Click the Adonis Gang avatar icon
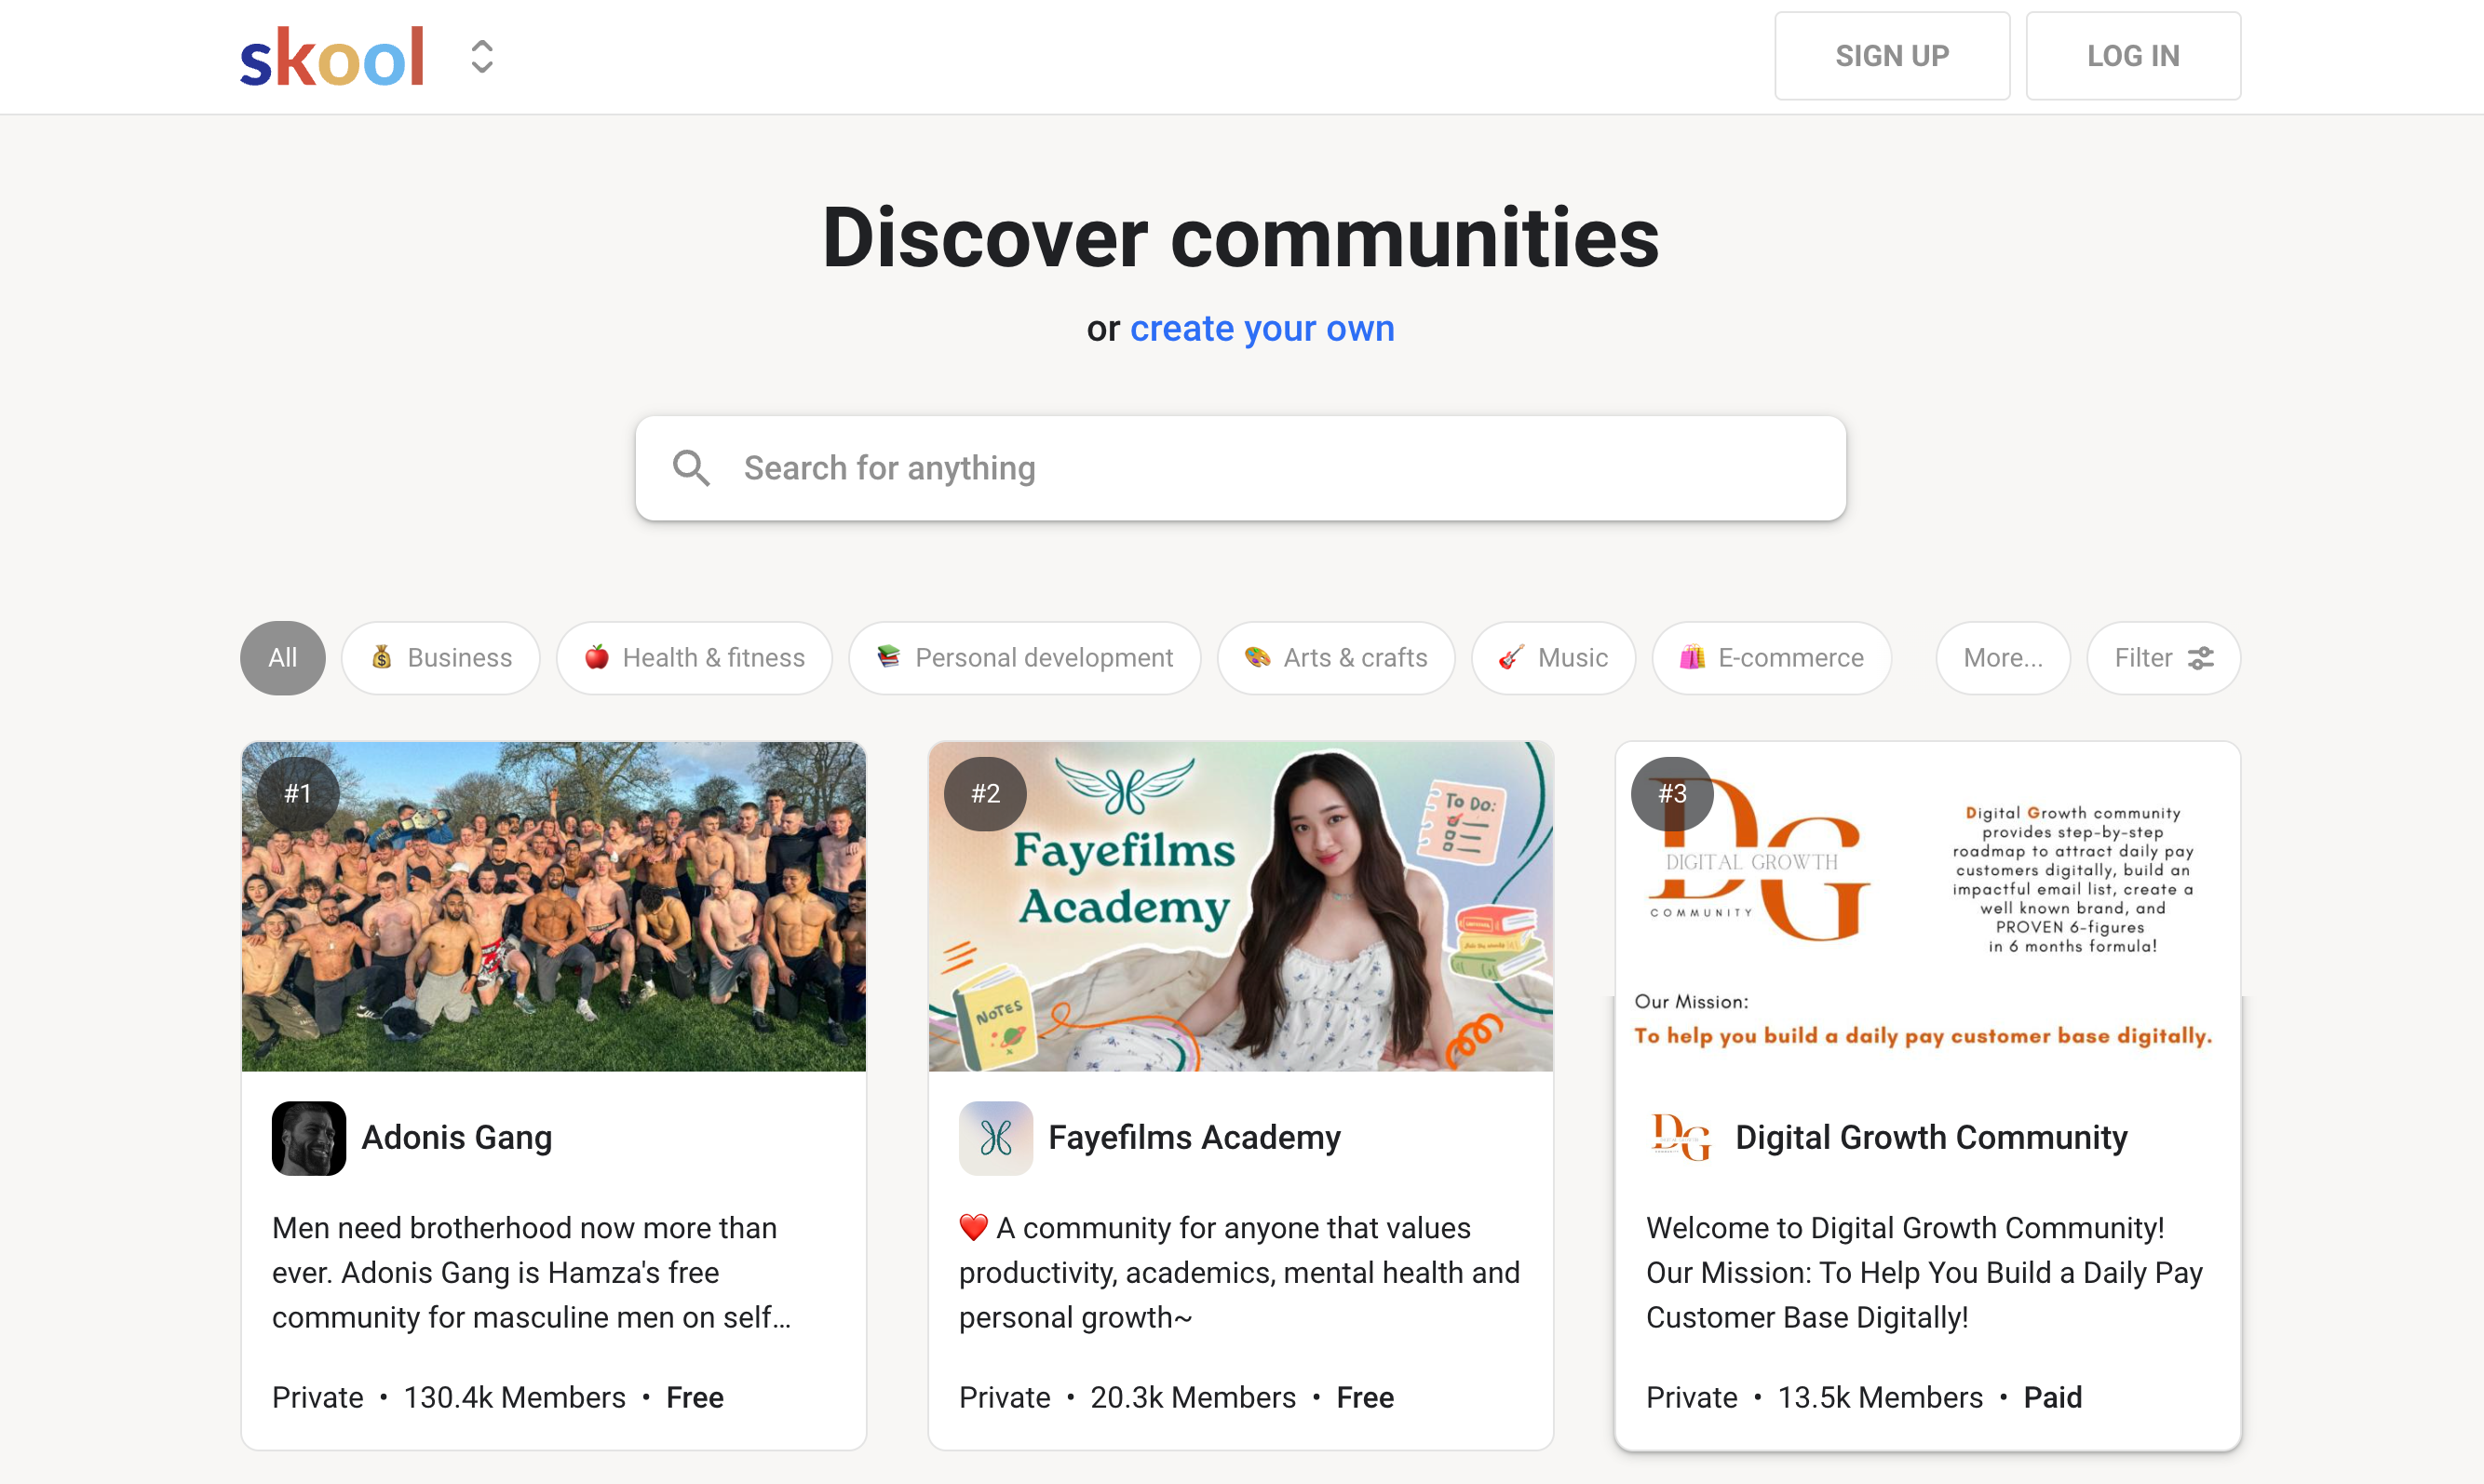Viewport: 2484px width, 1484px height. 309,1138
